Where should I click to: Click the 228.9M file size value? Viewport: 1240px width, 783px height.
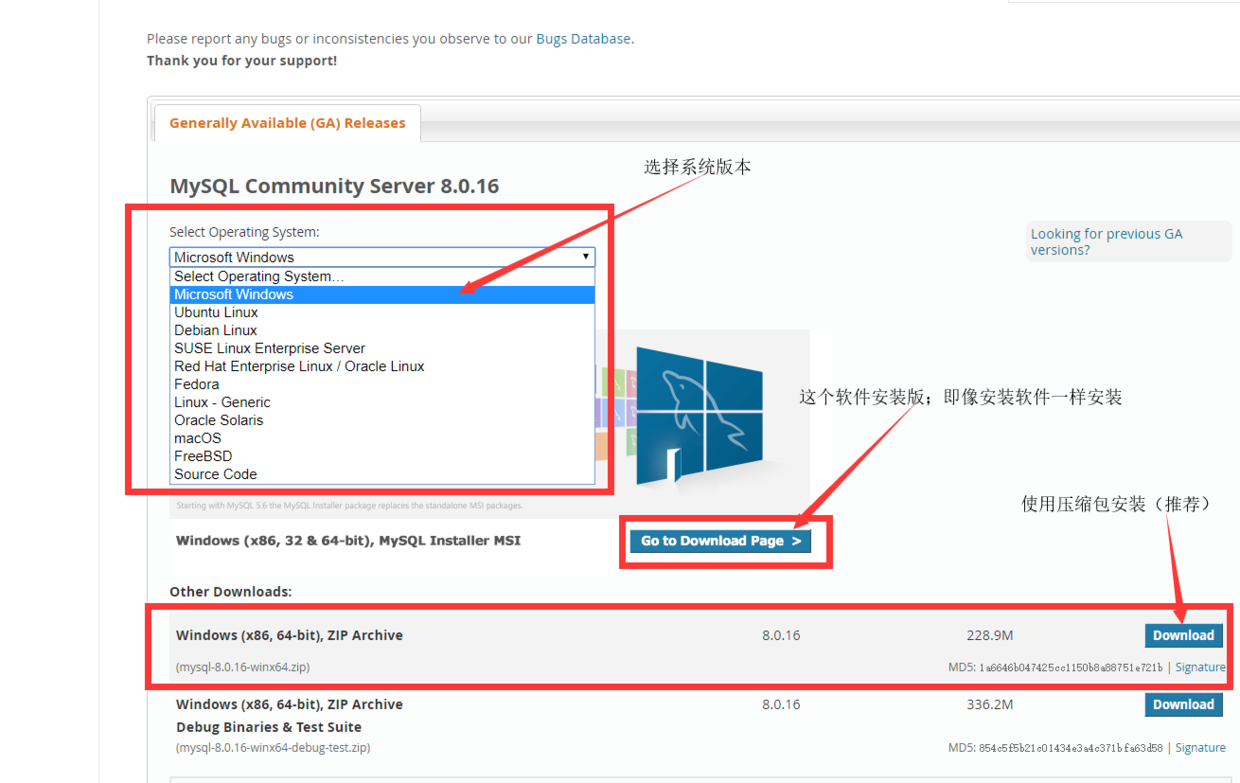[x=990, y=635]
